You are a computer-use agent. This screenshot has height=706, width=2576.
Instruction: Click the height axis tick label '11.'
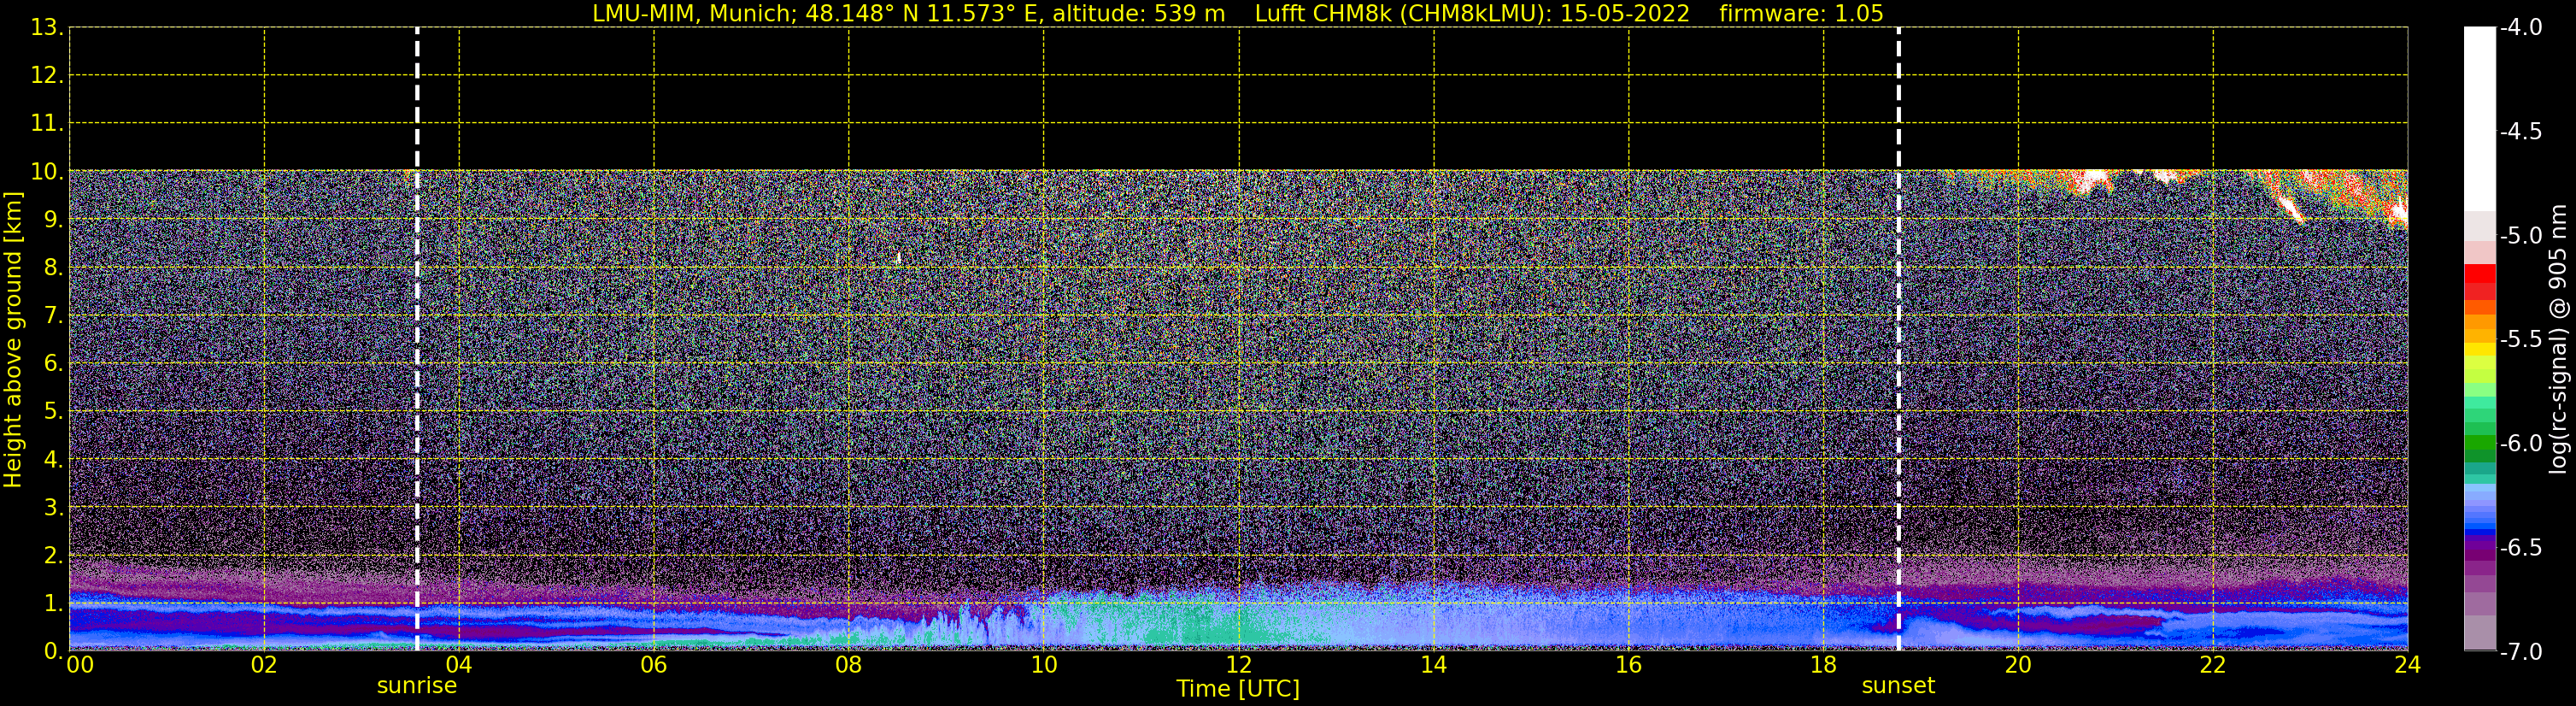(47, 123)
